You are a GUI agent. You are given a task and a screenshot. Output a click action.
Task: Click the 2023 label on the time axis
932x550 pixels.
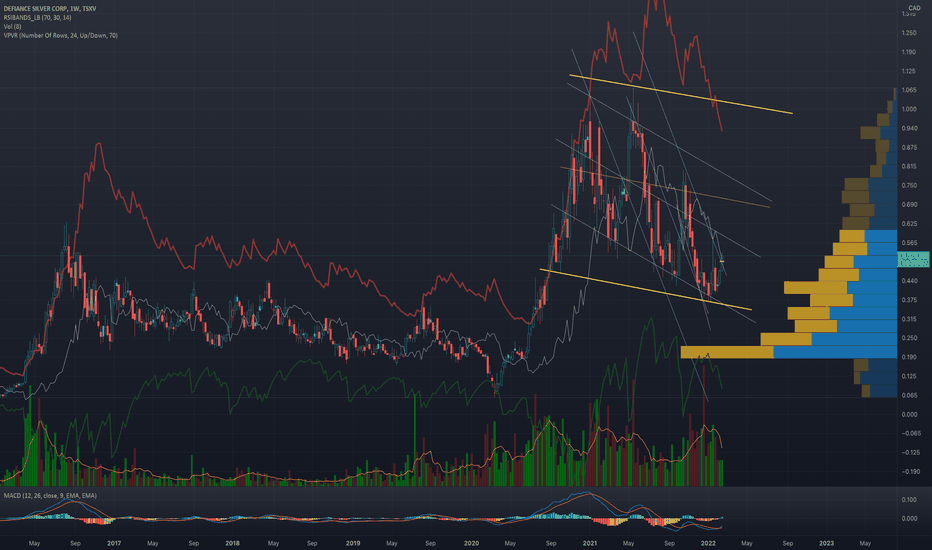tap(826, 543)
